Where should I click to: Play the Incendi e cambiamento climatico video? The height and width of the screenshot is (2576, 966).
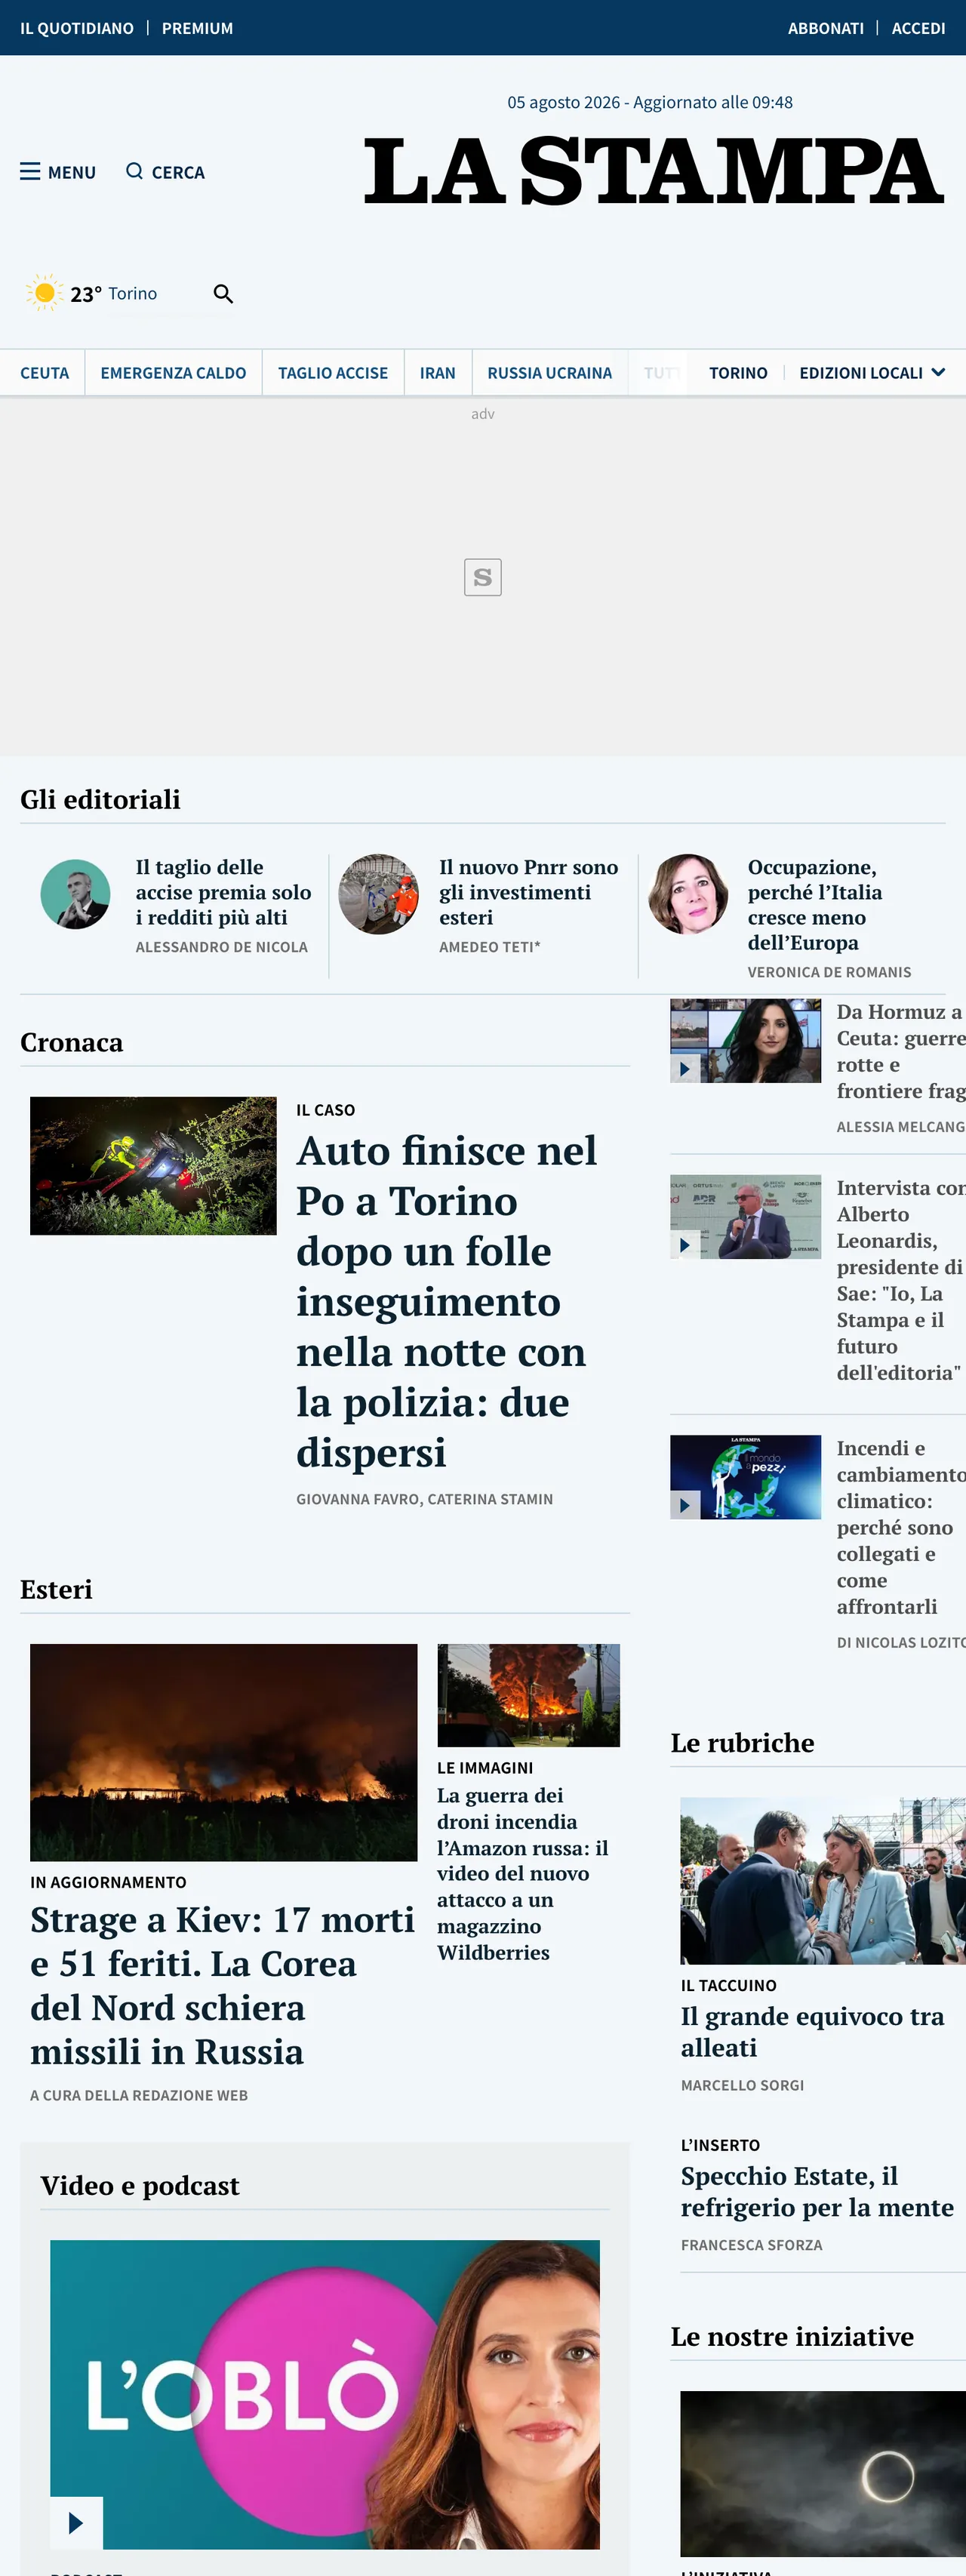click(685, 1504)
